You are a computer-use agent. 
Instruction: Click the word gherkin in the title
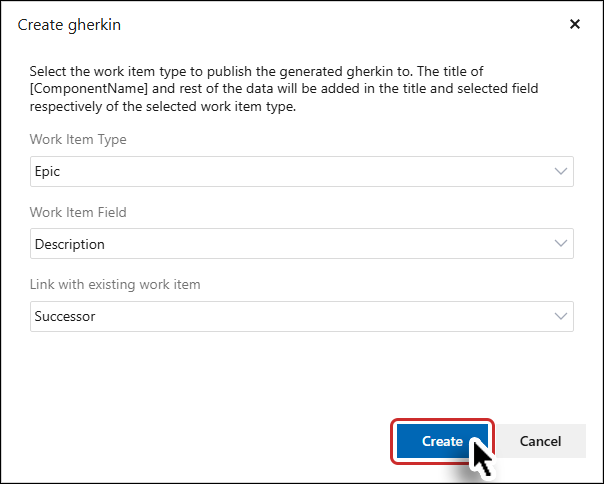95,25
